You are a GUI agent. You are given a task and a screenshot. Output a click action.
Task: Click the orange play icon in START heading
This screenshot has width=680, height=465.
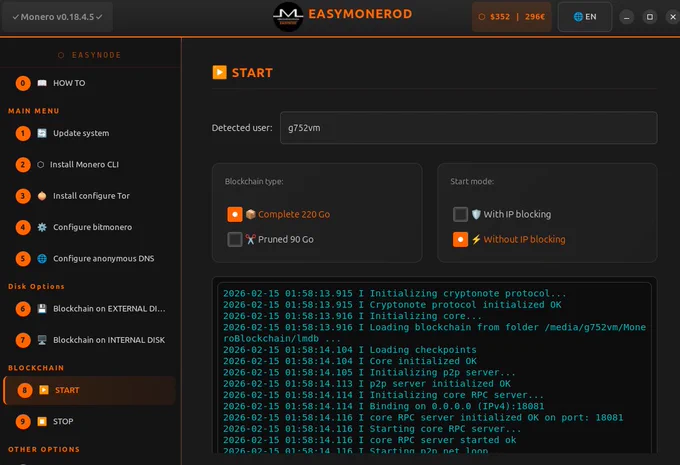coord(219,72)
